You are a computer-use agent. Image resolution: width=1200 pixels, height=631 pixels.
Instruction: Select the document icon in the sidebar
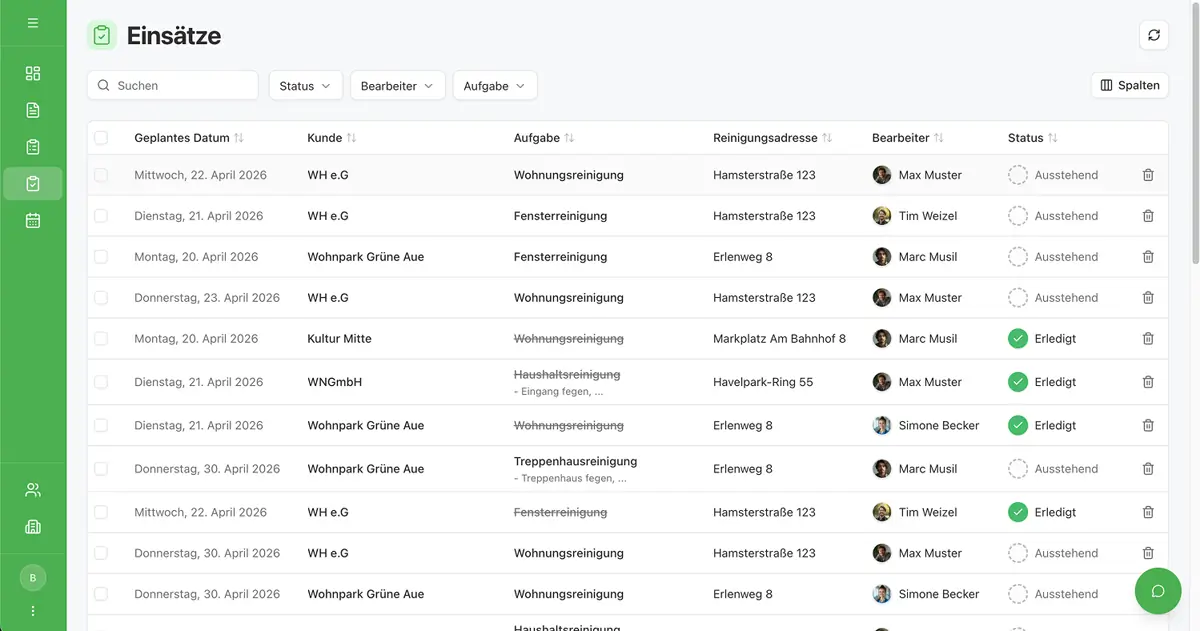click(32, 109)
